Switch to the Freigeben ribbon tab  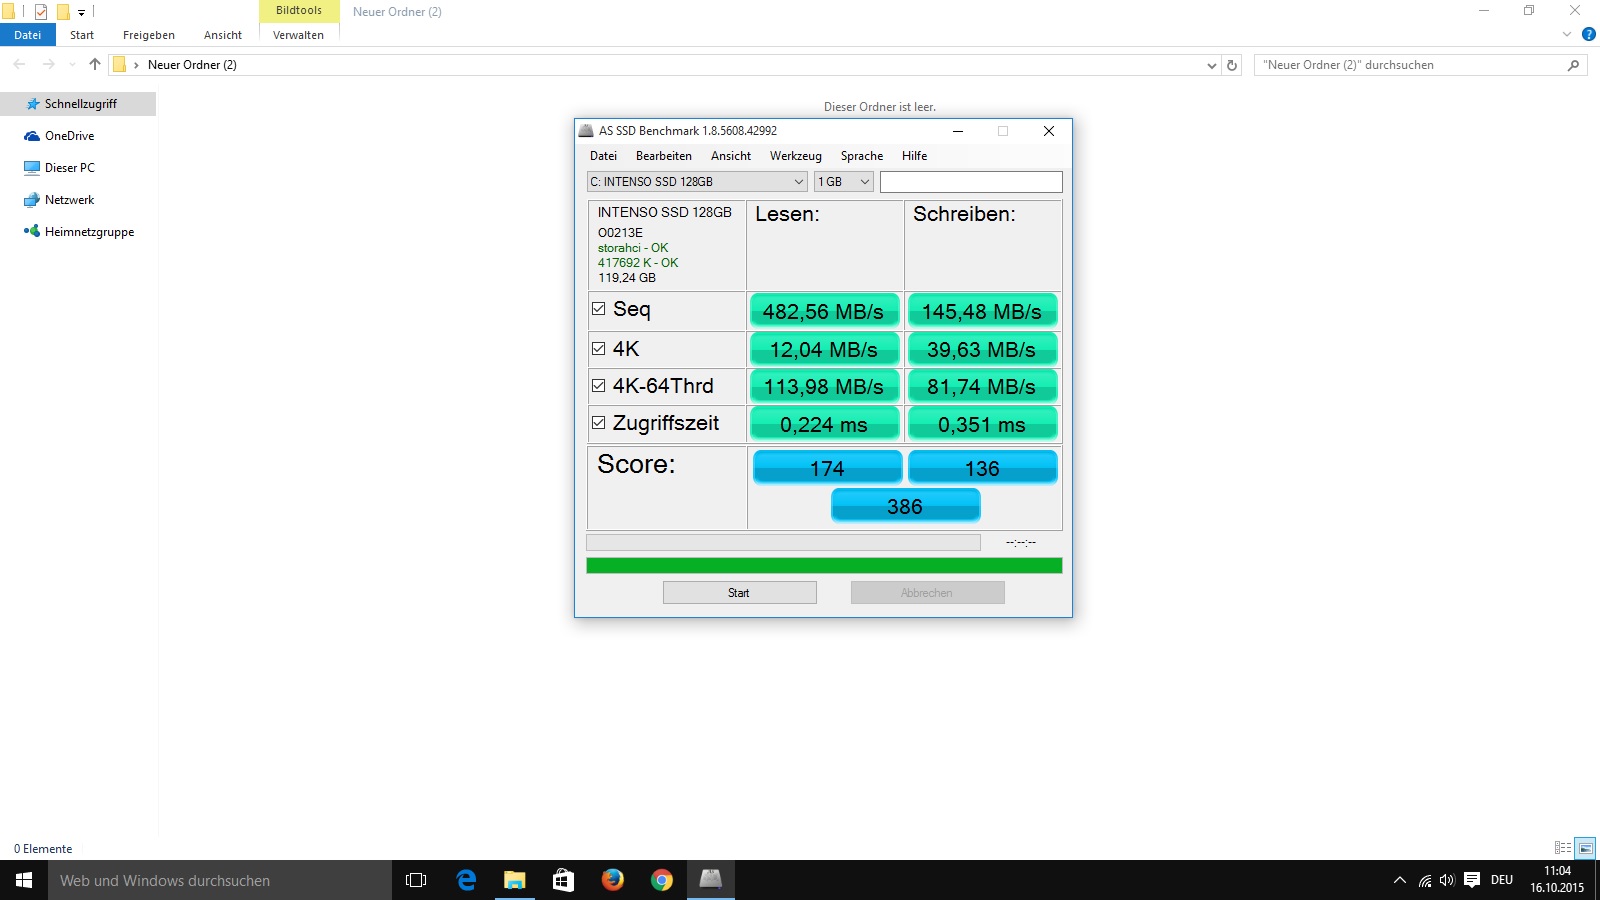click(149, 35)
